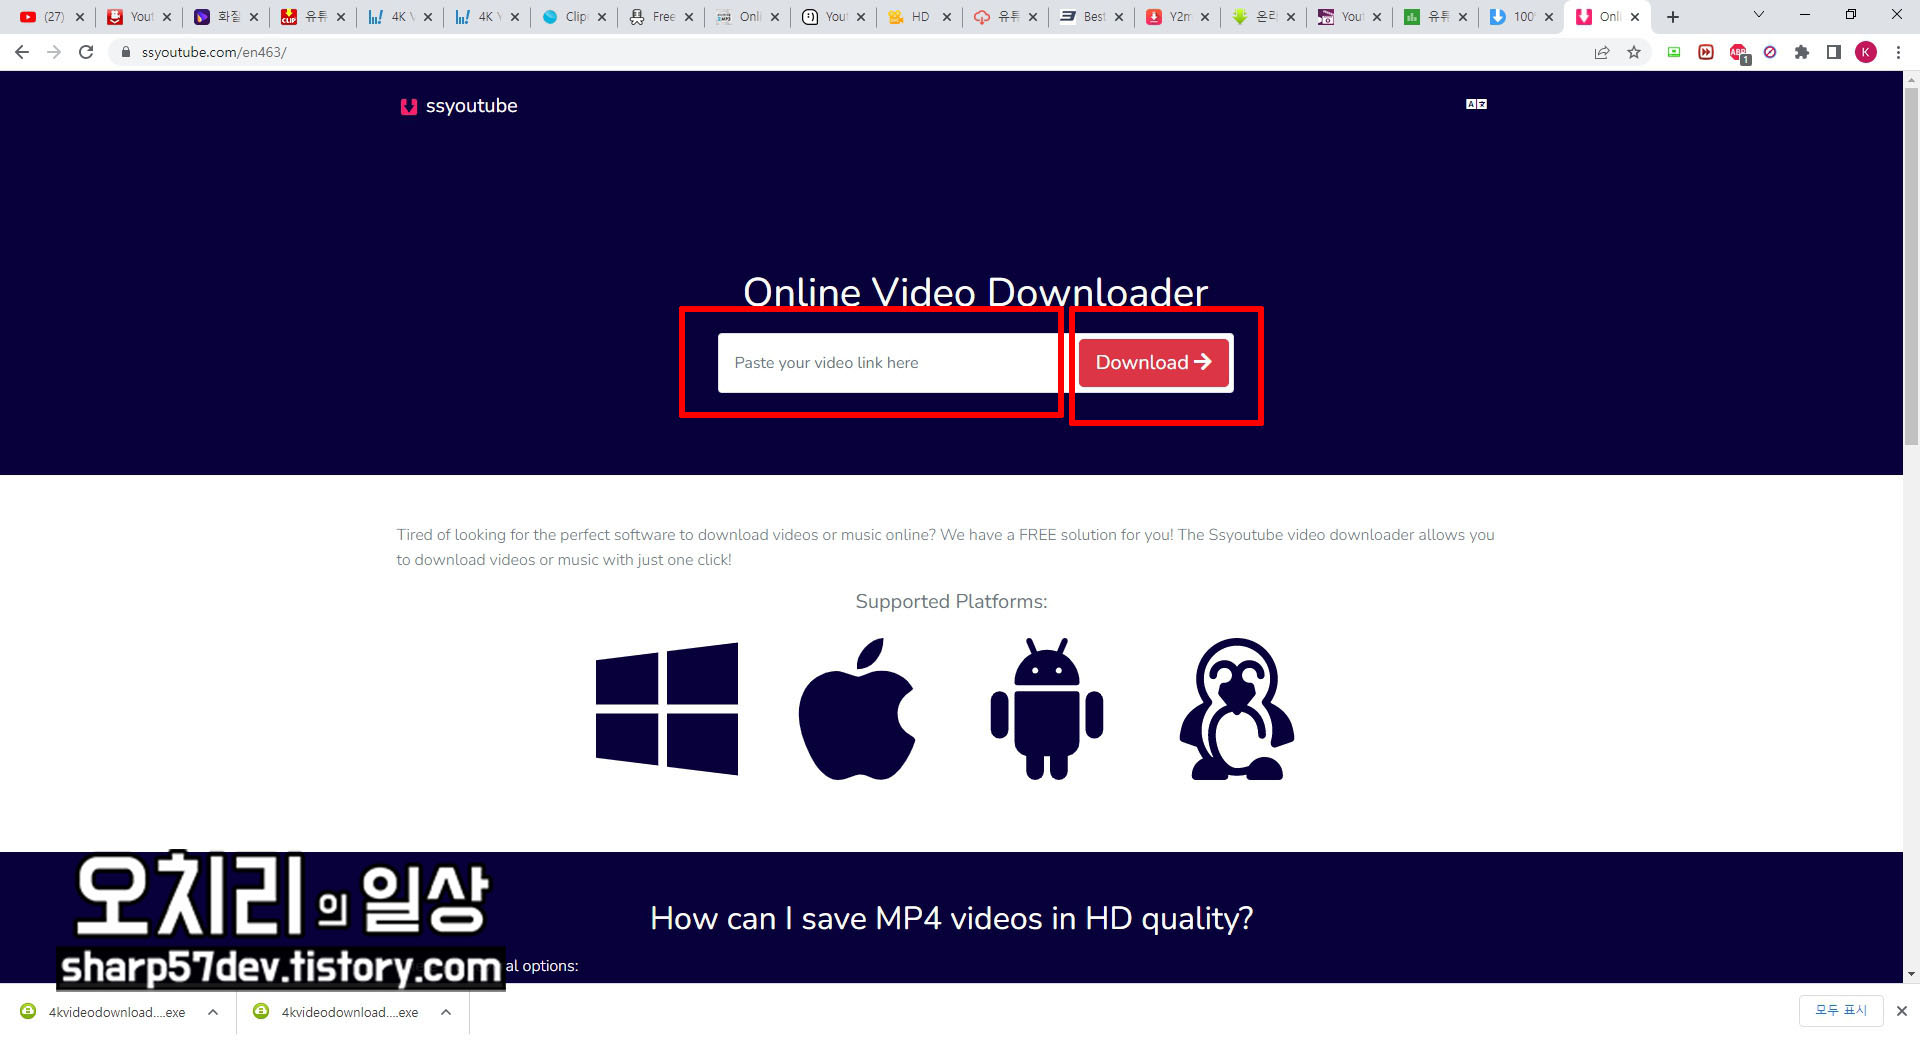The height and width of the screenshot is (1040, 1920).
Task: Open the Extensions puzzle-piece menu
Action: (1802, 52)
